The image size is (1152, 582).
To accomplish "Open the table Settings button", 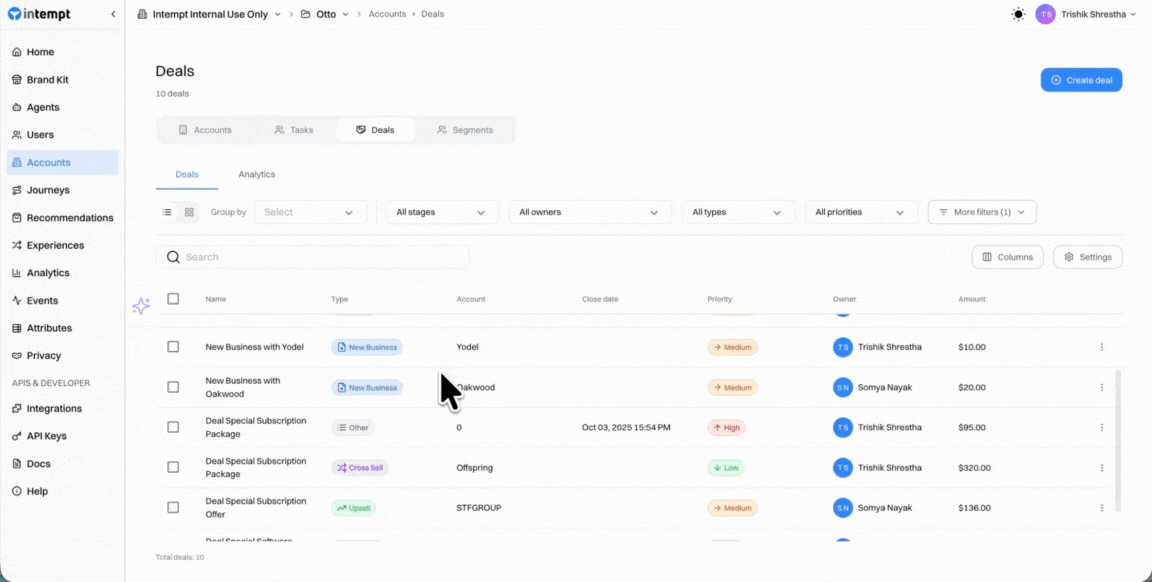I will click(1087, 257).
